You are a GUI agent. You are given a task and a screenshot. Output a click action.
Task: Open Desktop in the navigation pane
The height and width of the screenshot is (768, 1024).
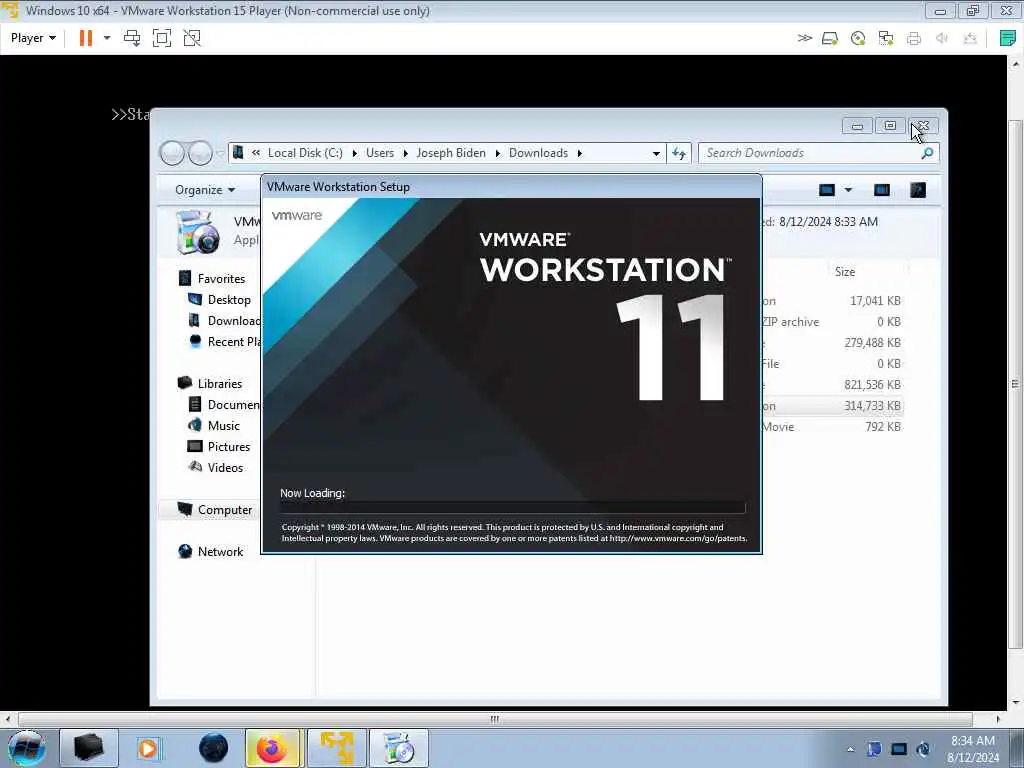229,300
